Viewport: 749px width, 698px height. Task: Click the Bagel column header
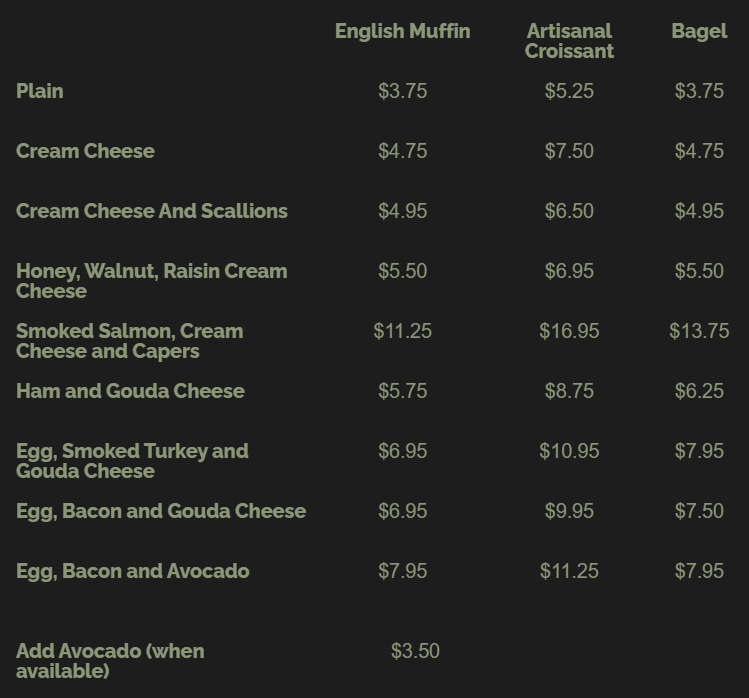pyautogui.click(x=699, y=31)
